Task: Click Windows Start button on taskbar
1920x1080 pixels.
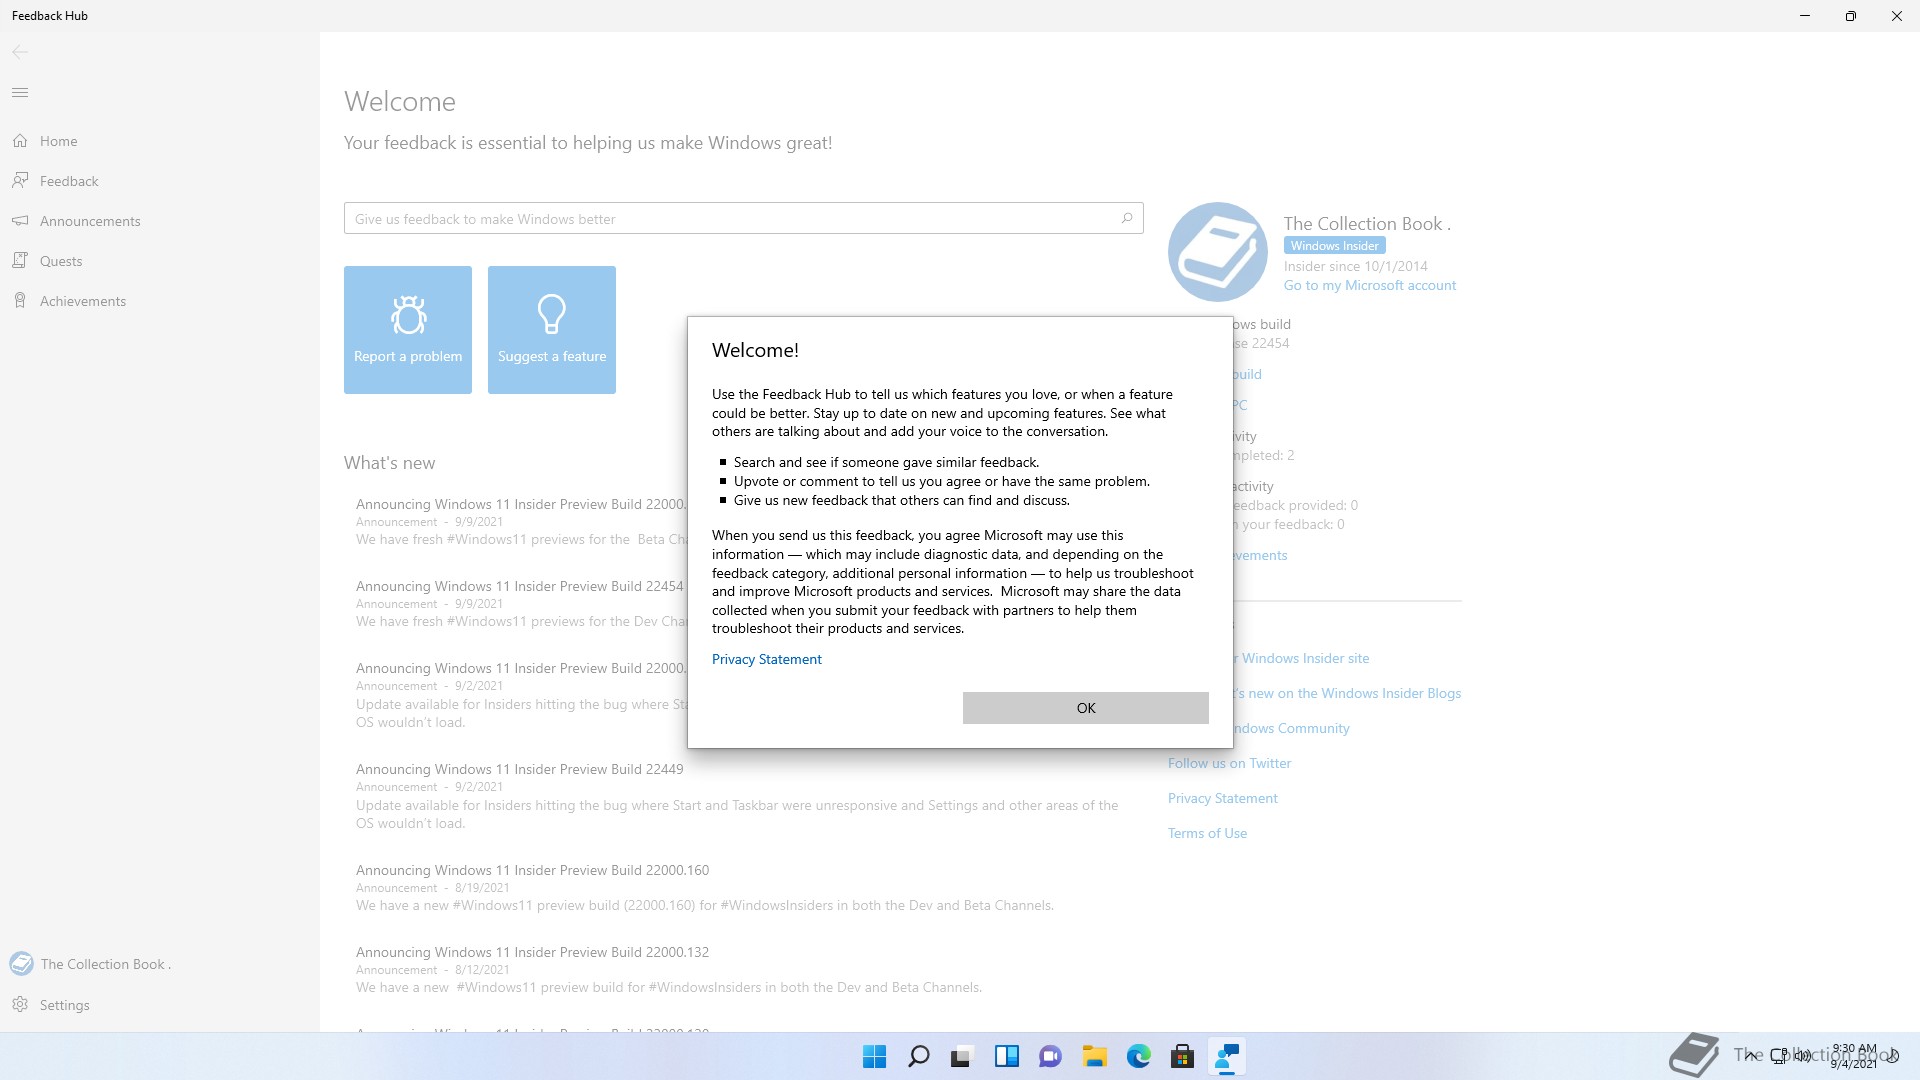Action: pos(874,1057)
